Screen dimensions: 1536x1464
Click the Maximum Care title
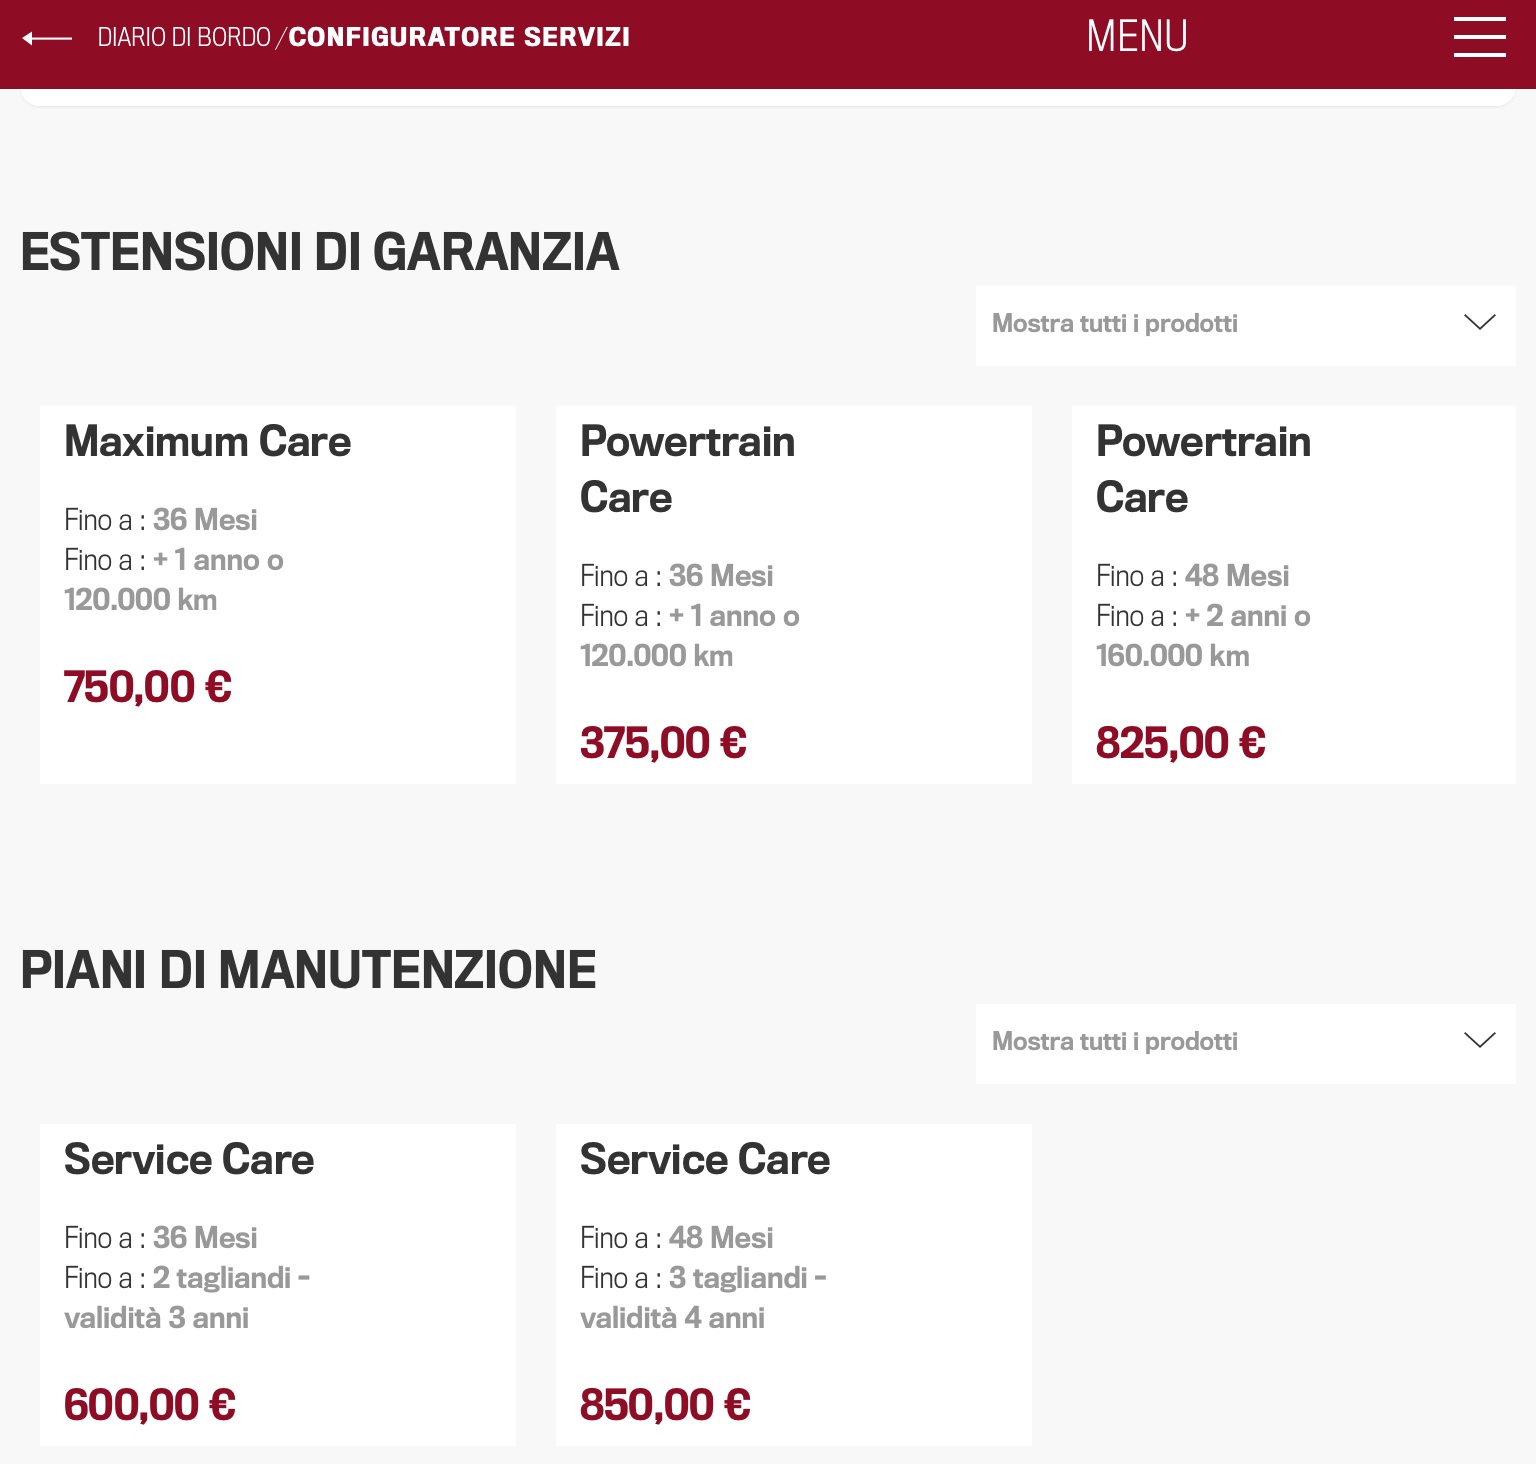(207, 442)
